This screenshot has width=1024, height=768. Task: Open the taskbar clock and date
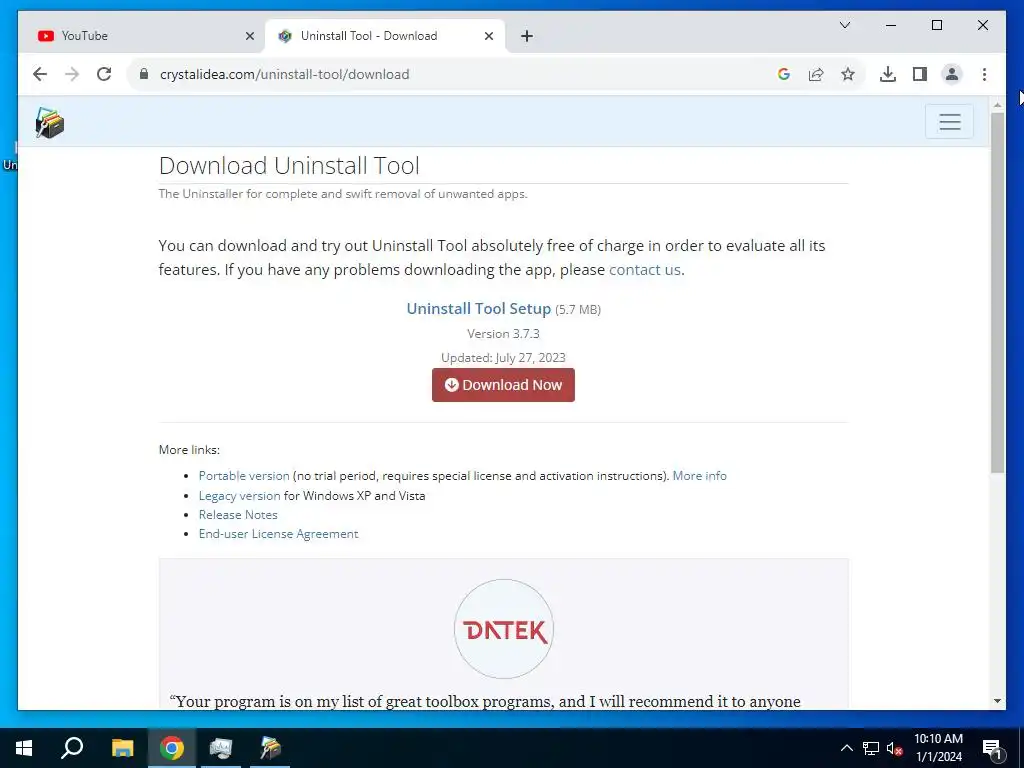[x=938, y=748]
